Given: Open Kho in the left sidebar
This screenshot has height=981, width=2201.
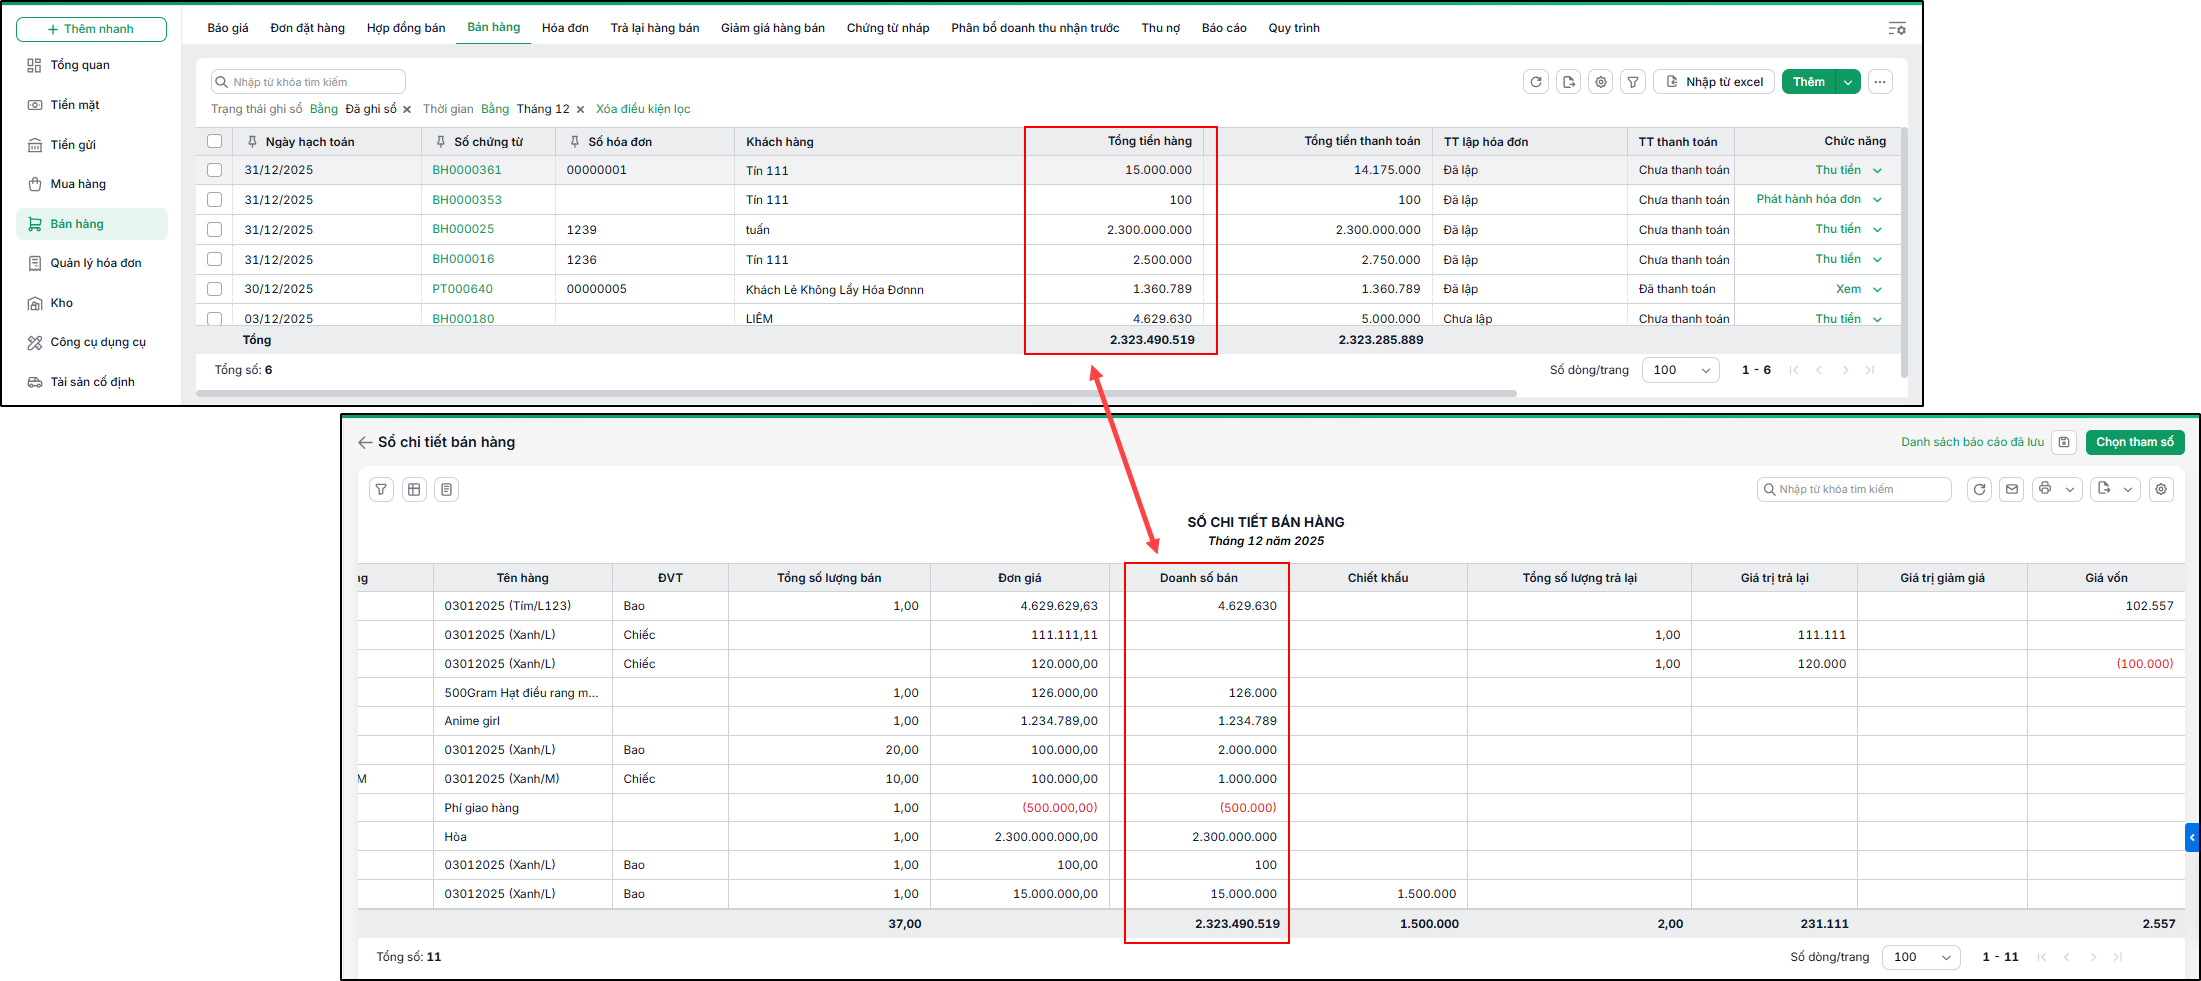Looking at the screenshot, I should tap(62, 303).
